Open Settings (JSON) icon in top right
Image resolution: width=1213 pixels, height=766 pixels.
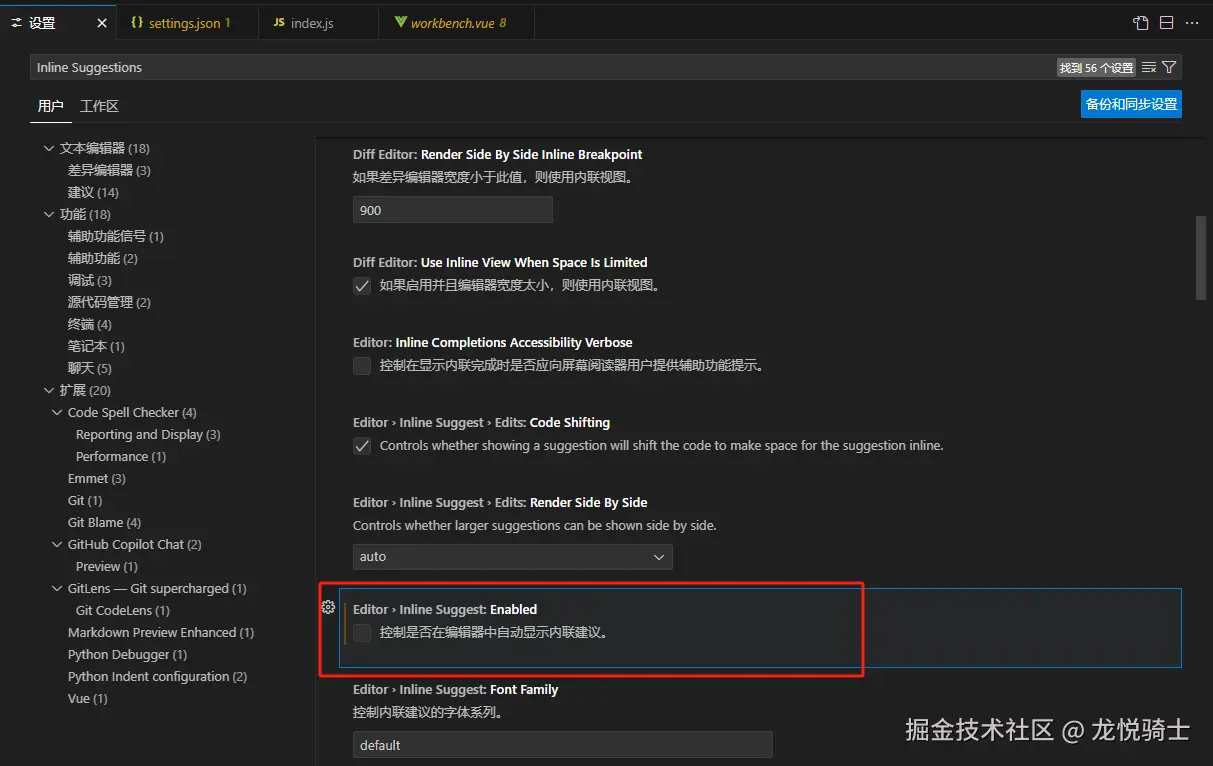[1141, 23]
